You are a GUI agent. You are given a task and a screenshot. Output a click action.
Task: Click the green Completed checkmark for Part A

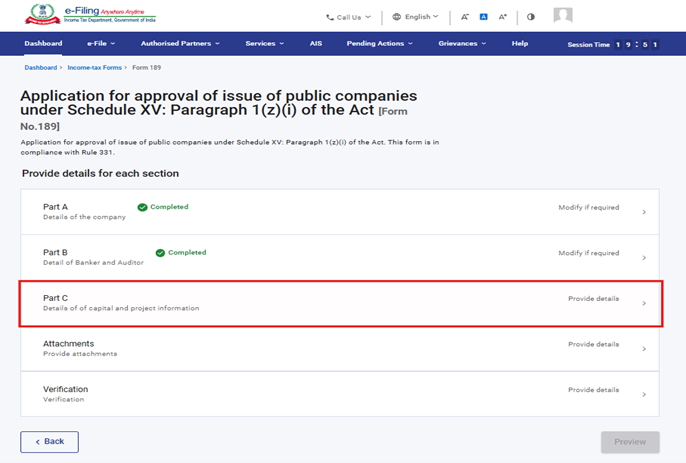(x=142, y=207)
